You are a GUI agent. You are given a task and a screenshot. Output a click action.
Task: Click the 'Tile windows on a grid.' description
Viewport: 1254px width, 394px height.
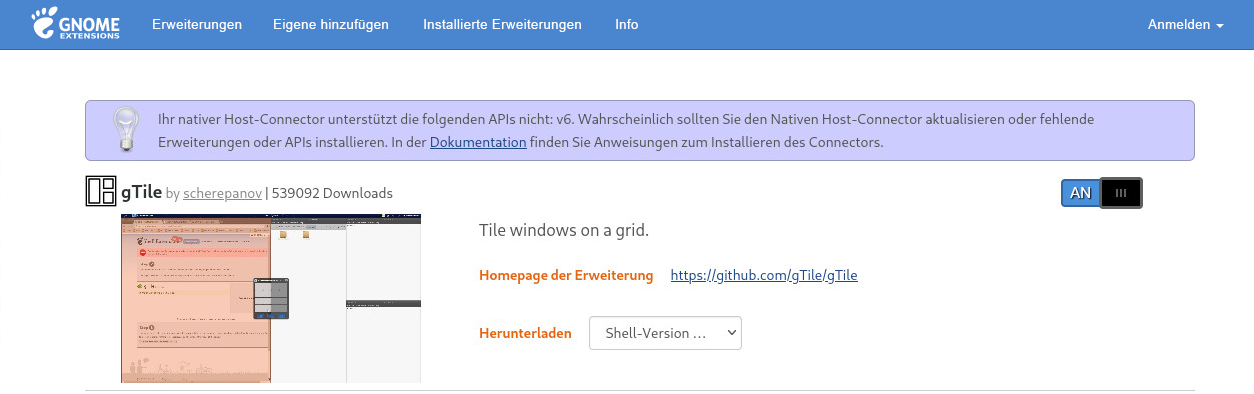pos(565,230)
